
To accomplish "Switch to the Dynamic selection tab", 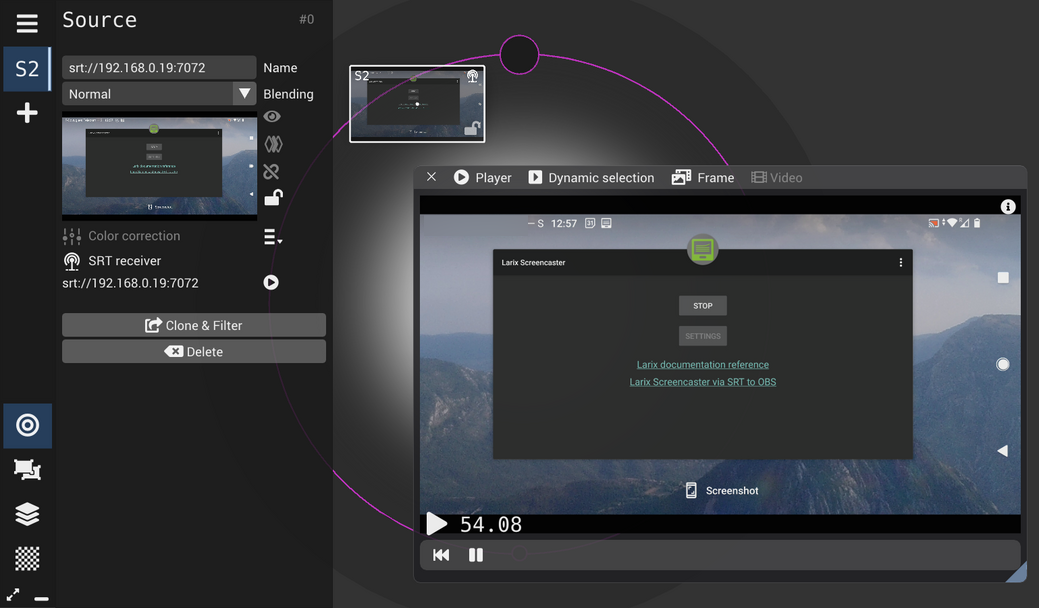I will [591, 177].
